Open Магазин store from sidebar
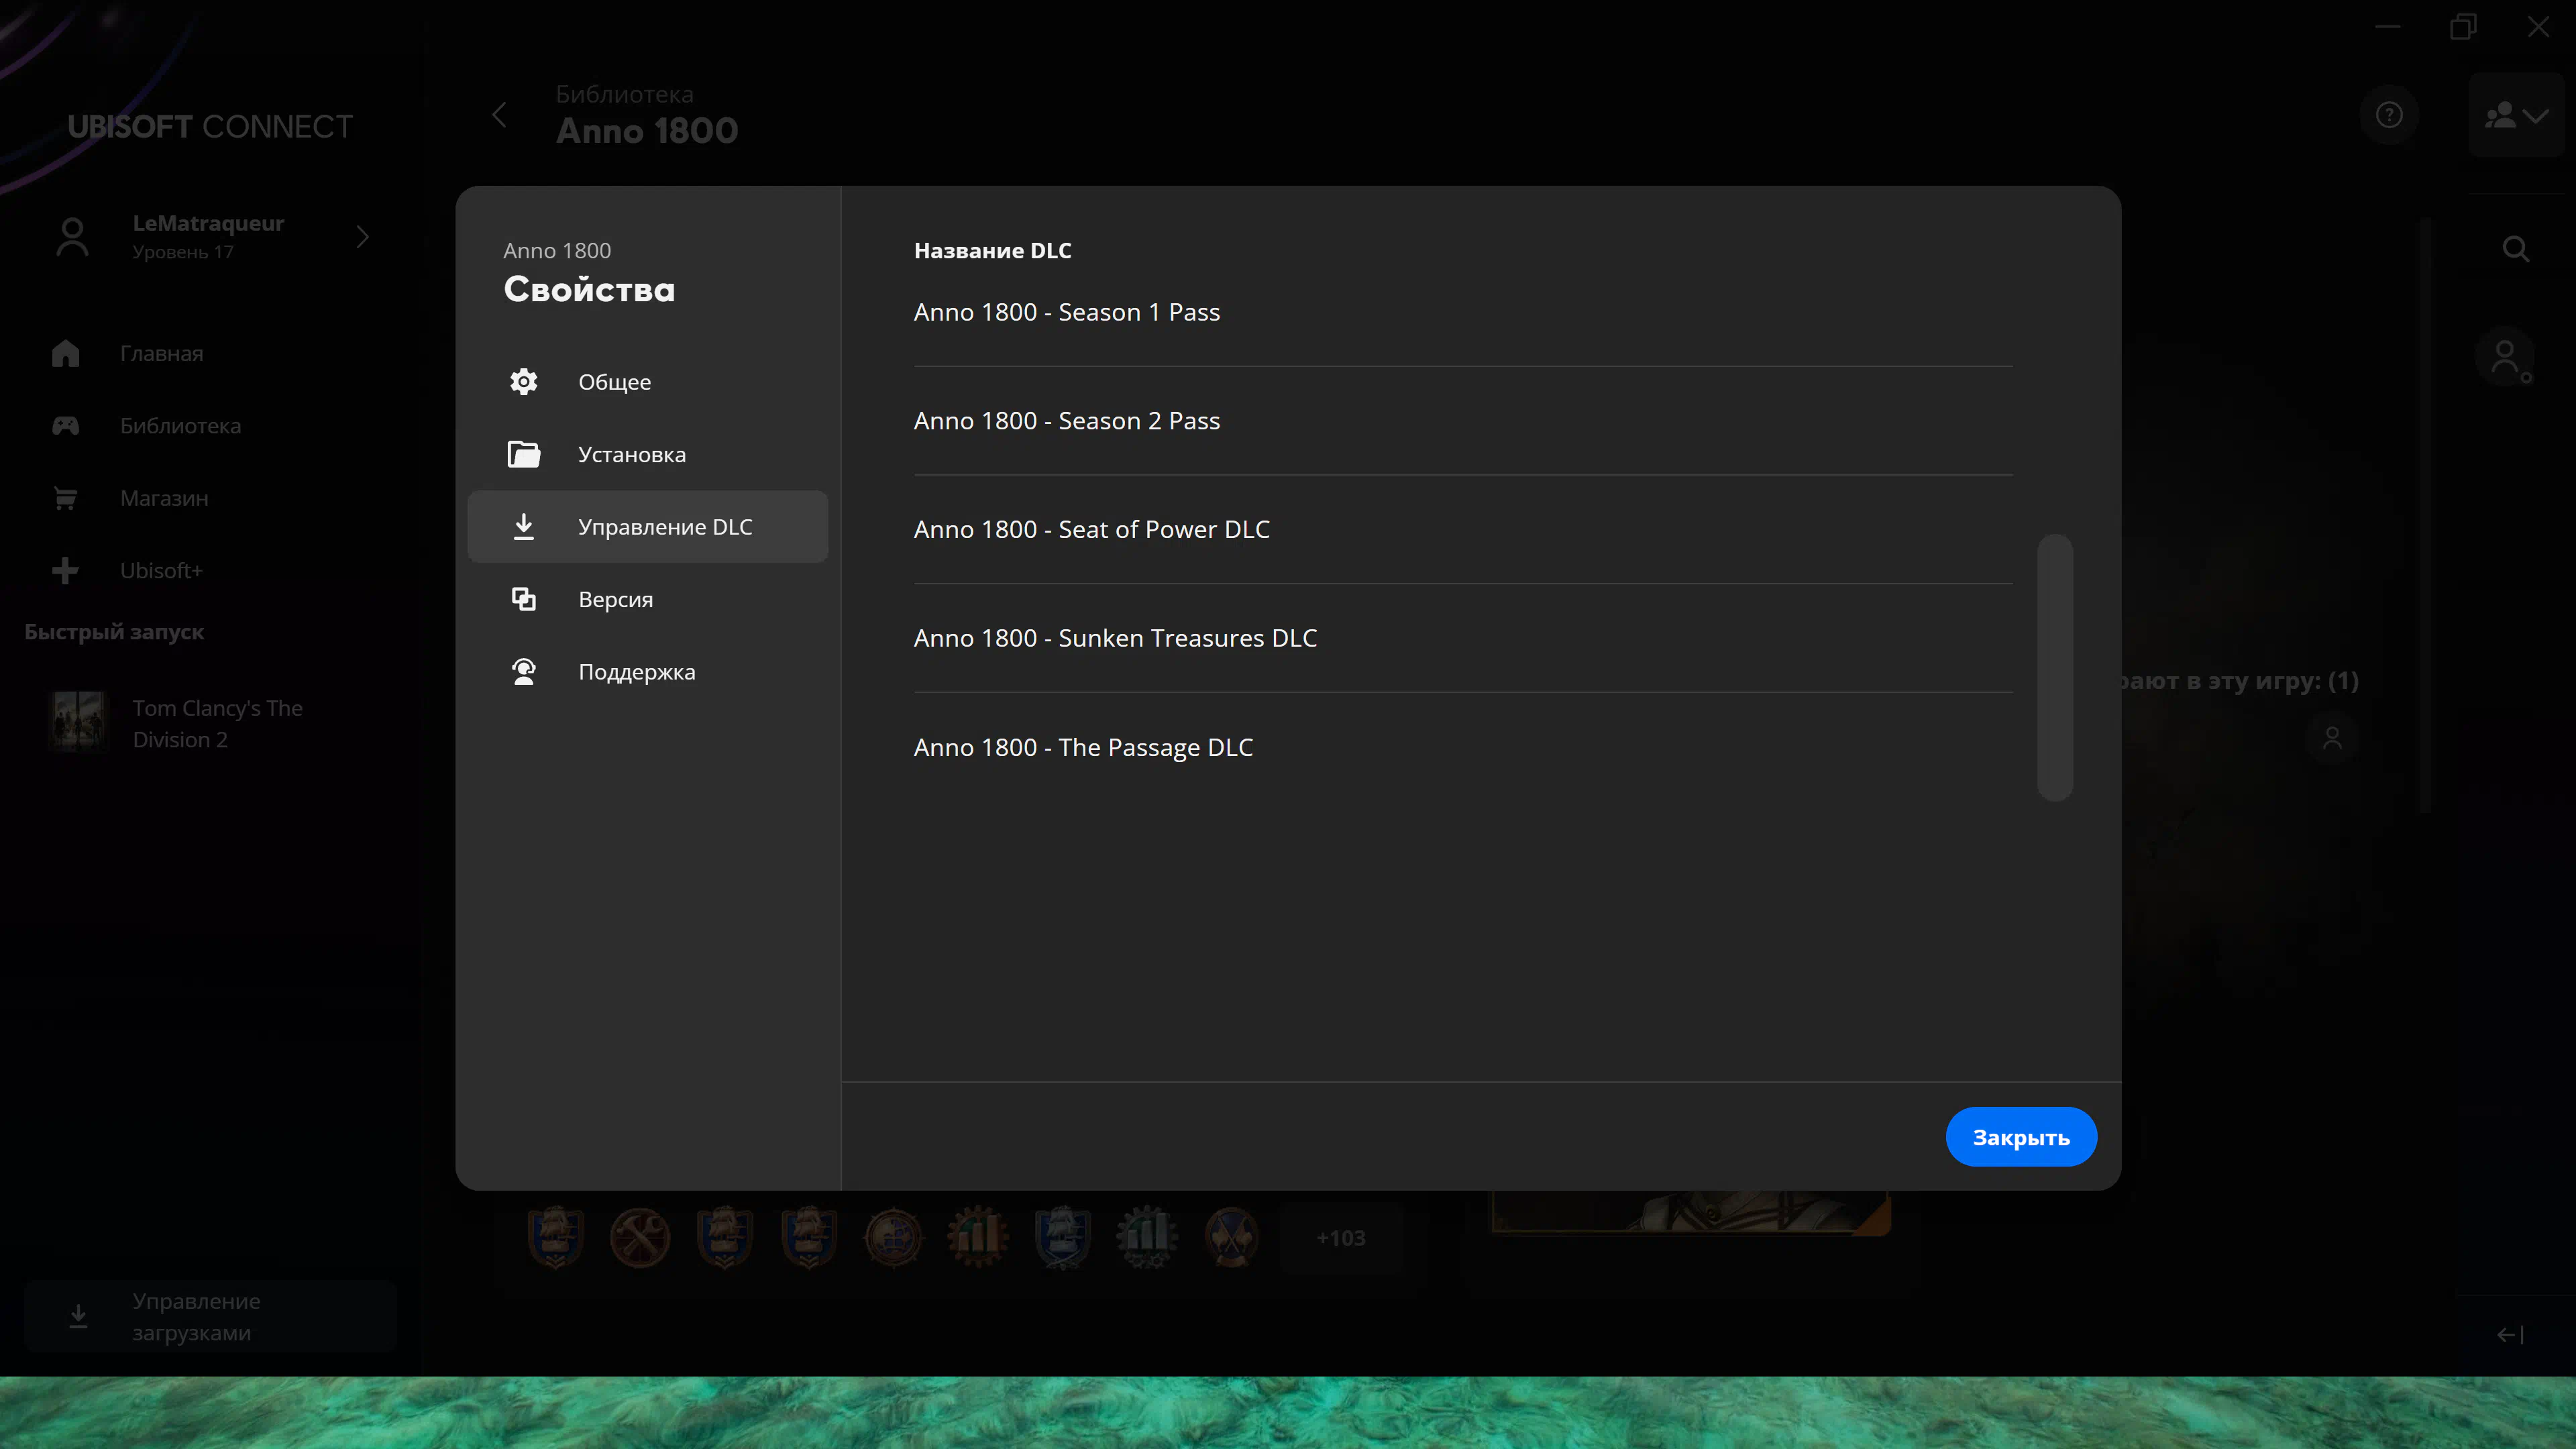 pos(163,498)
